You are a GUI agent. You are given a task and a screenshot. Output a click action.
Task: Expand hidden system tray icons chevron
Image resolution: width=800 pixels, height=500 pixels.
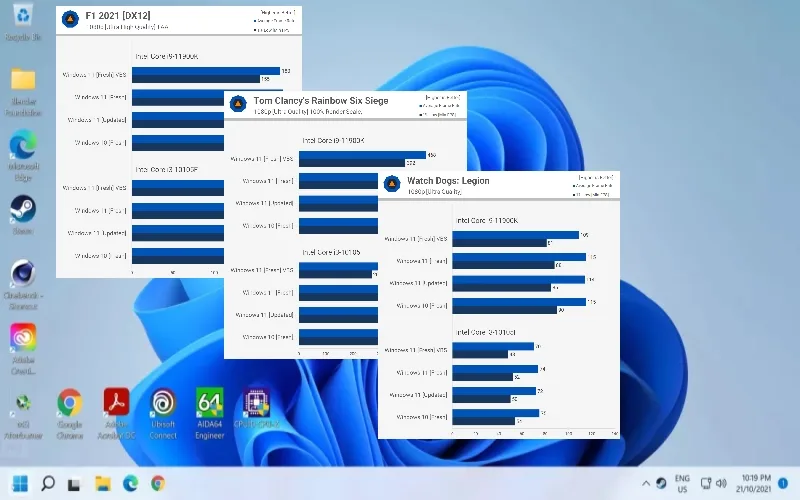point(646,483)
